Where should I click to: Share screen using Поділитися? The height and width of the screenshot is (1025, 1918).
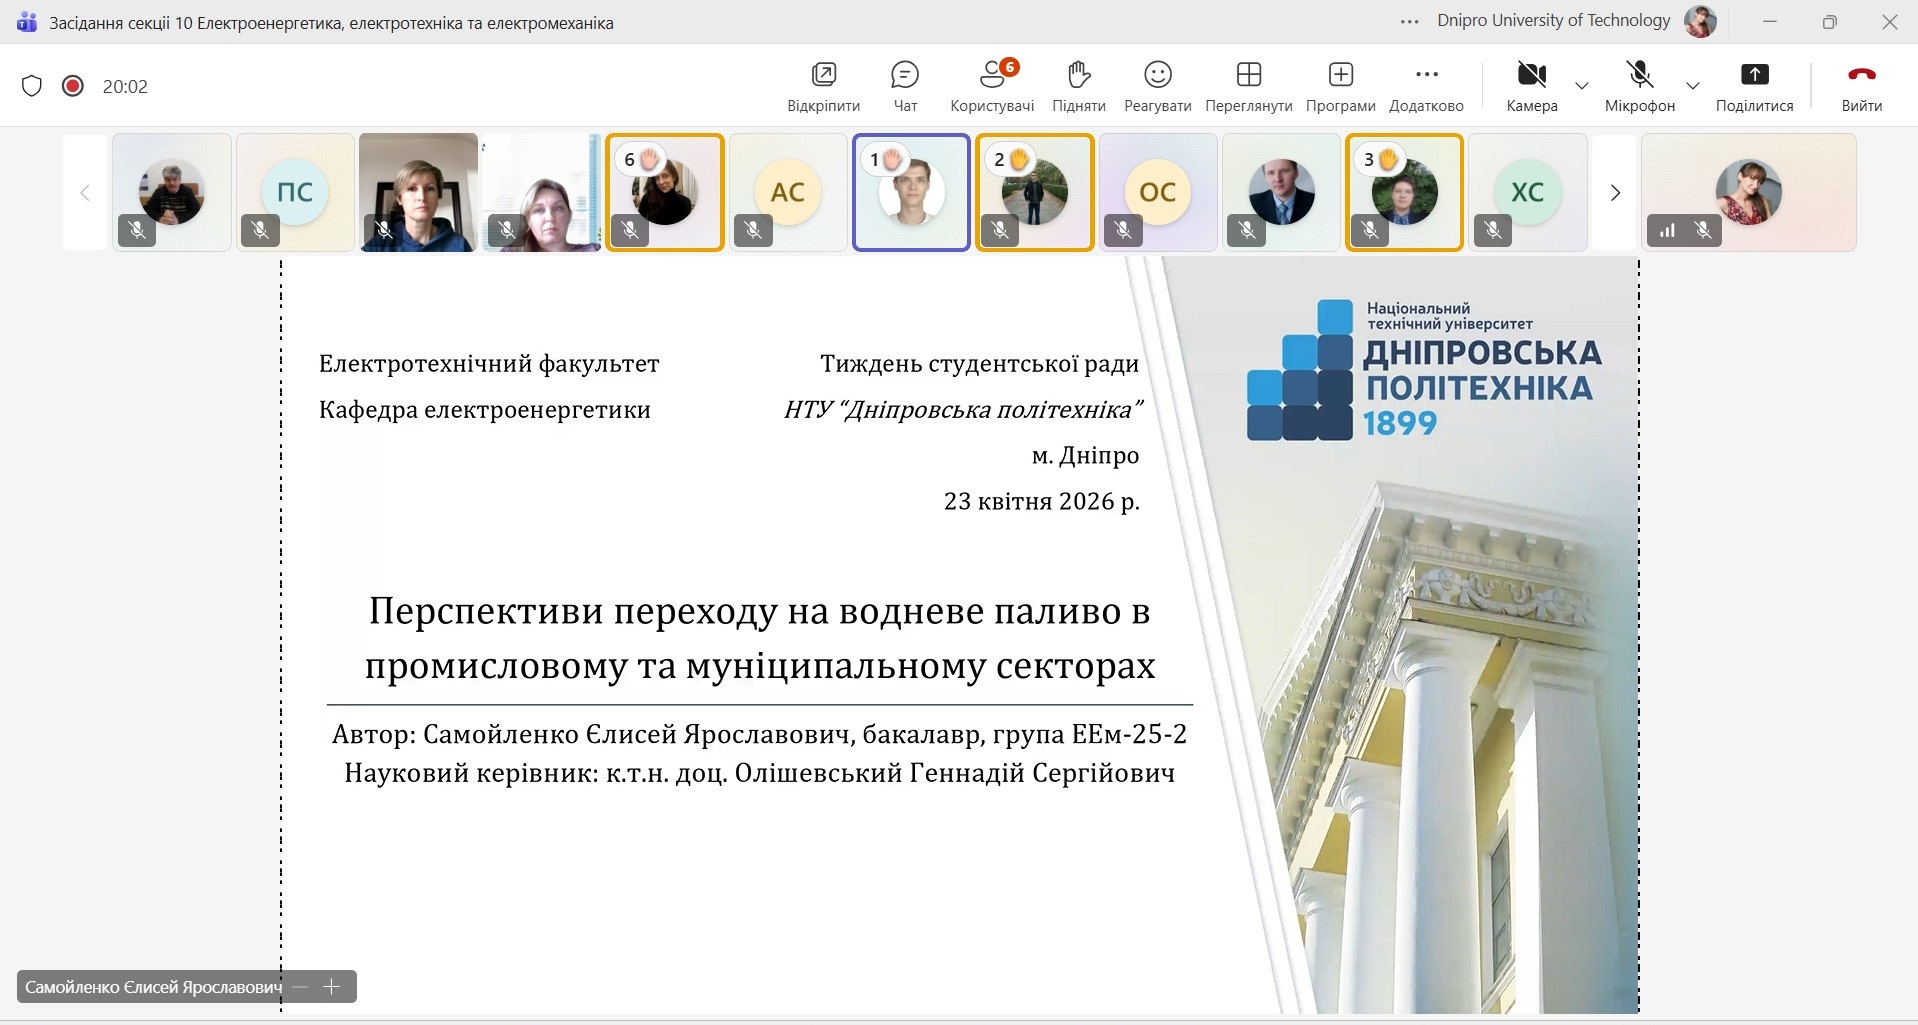coord(1754,85)
